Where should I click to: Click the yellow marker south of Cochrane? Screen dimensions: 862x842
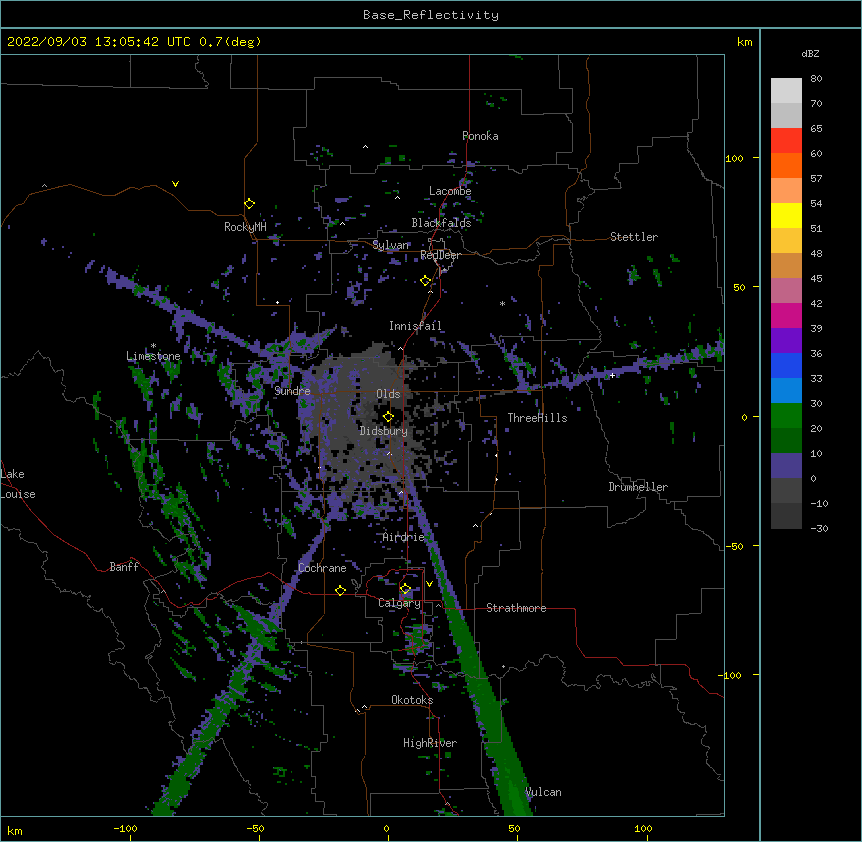pos(340,590)
